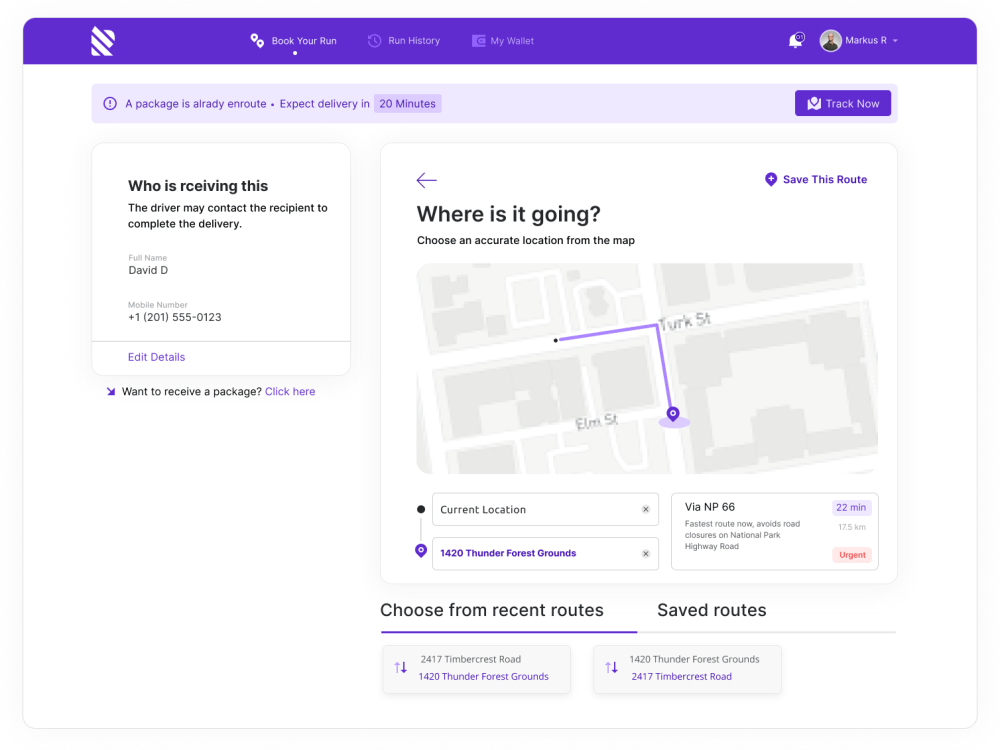
Task: Clear the 1420 Thunder Forest Grounds field
Action: [x=645, y=554]
